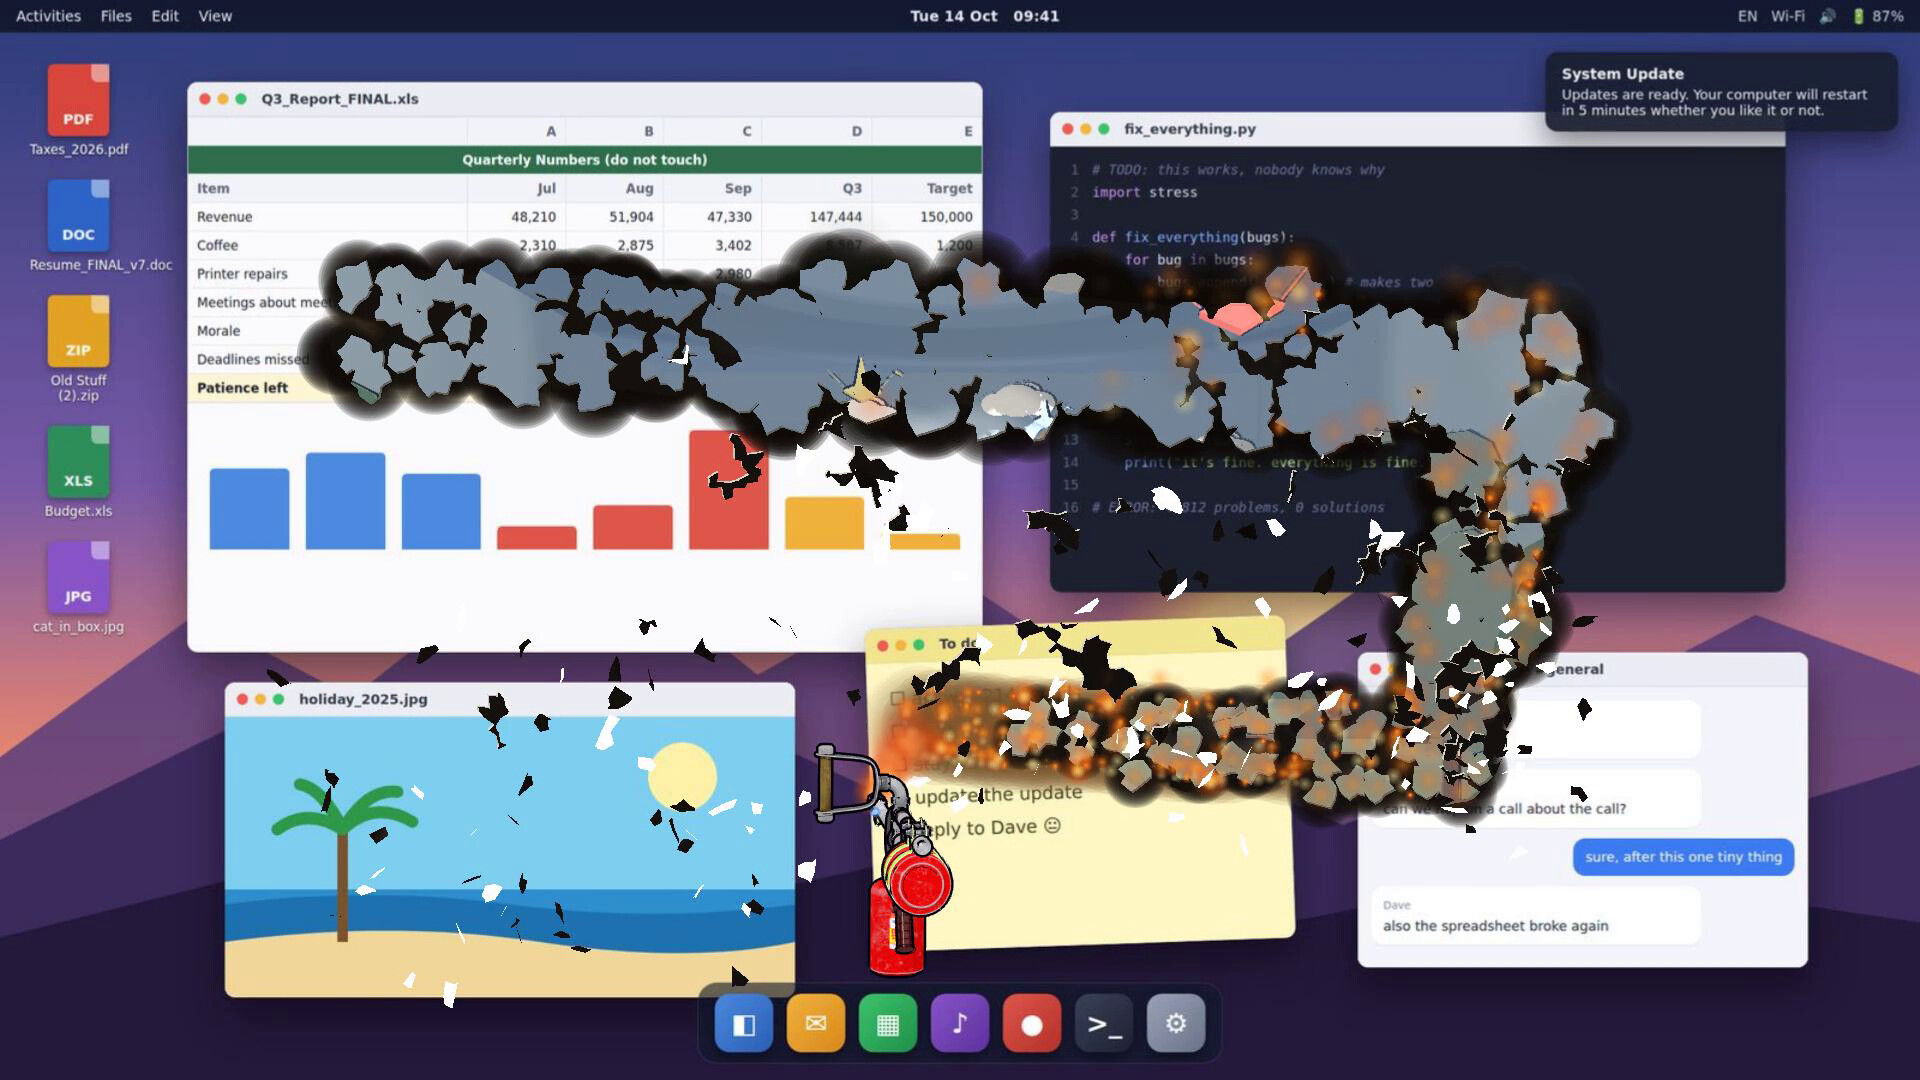
Task: Click the Quarterly Numbers green title row
Action: [584, 160]
